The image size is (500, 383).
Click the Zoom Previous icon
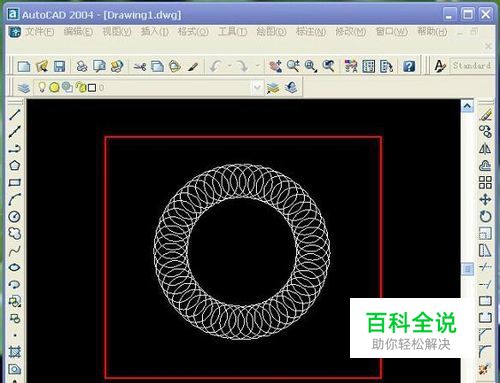(x=329, y=66)
